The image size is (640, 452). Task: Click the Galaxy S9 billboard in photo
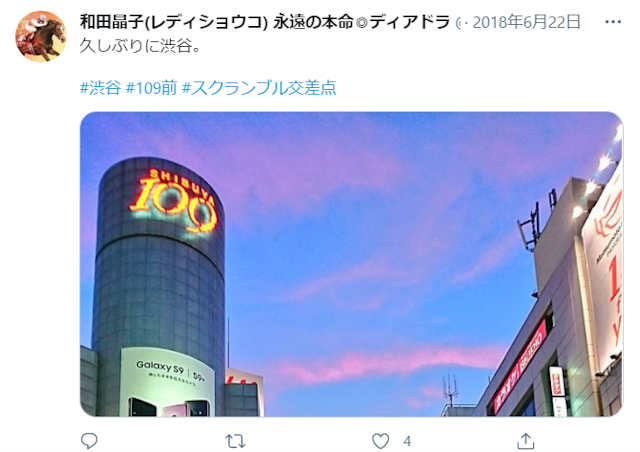click(x=168, y=382)
